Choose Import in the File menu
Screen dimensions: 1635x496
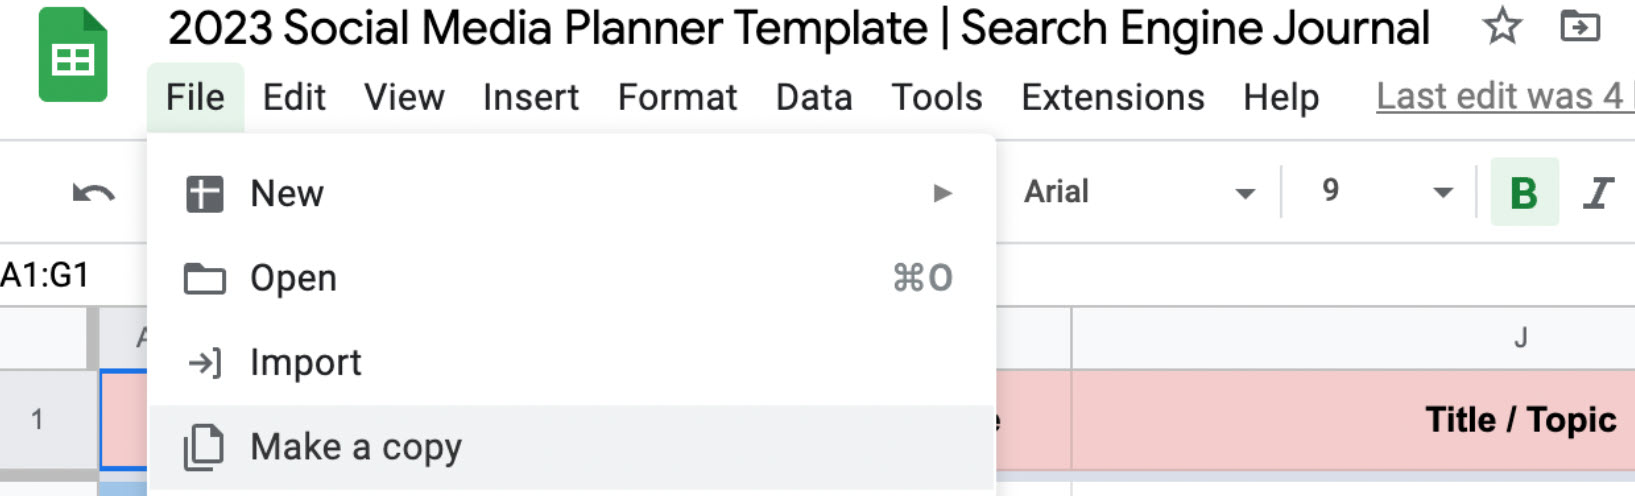tap(571, 362)
